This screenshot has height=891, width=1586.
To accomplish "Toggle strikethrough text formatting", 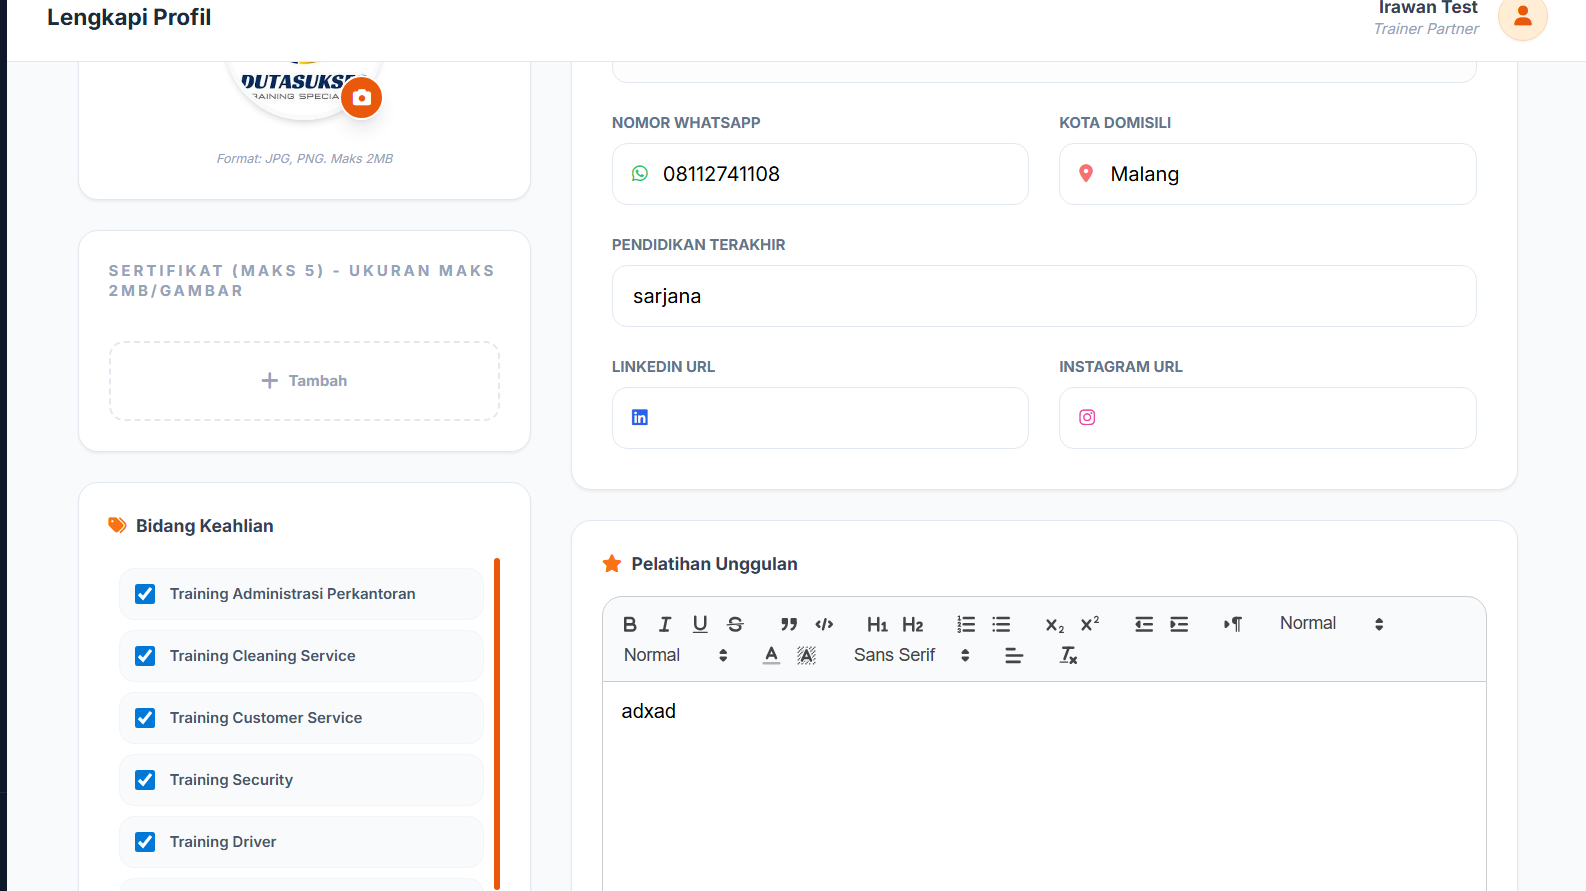I will tap(735, 624).
